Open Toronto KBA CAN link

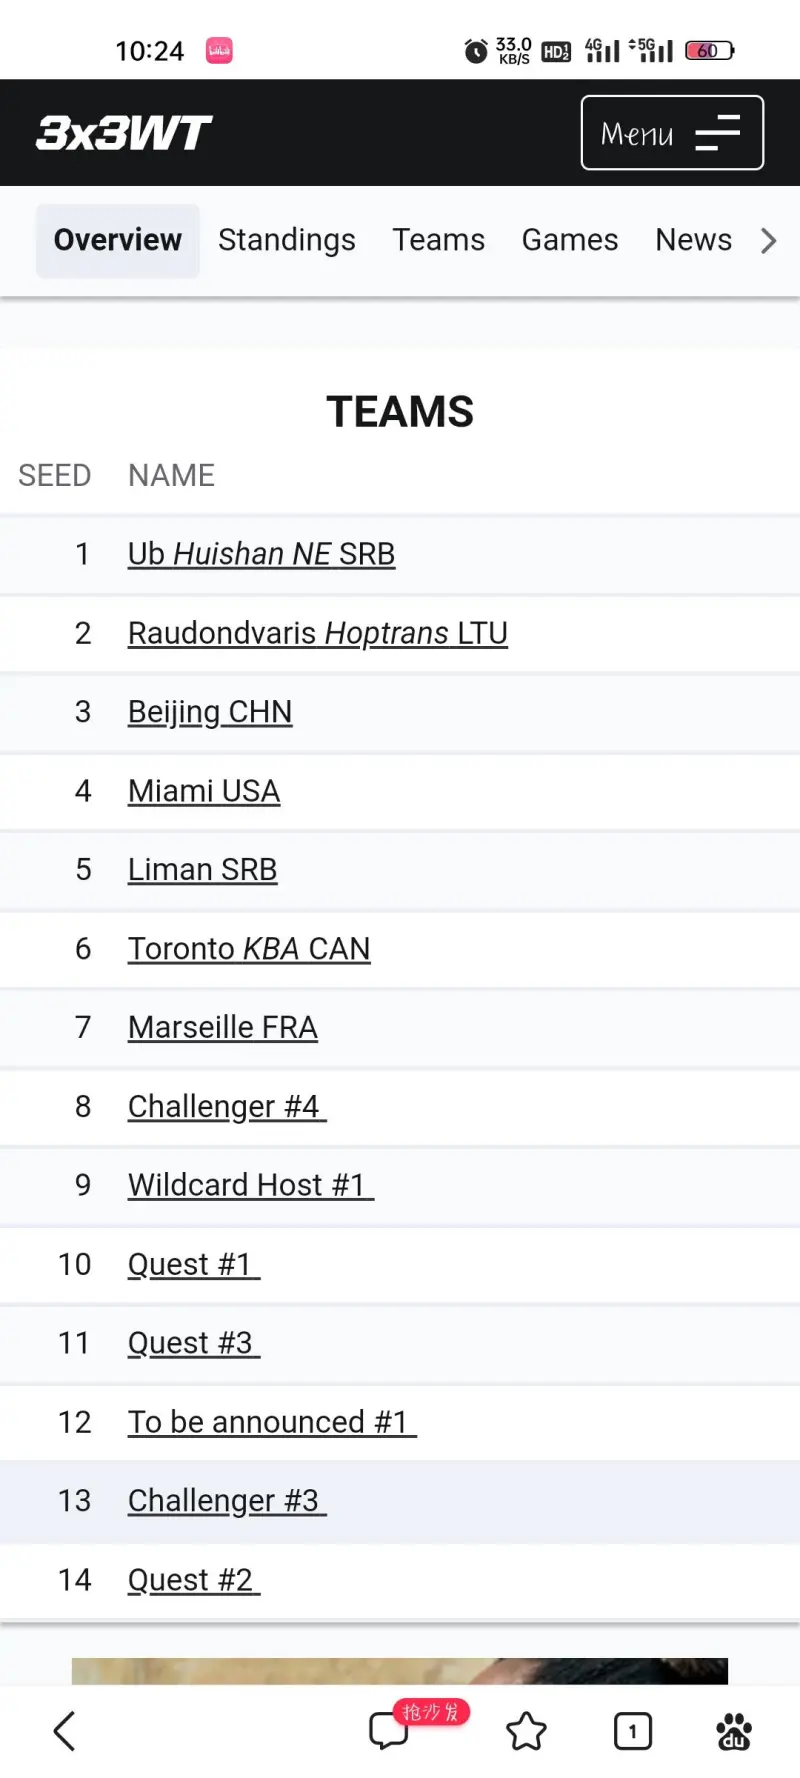[x=249, y=948]
